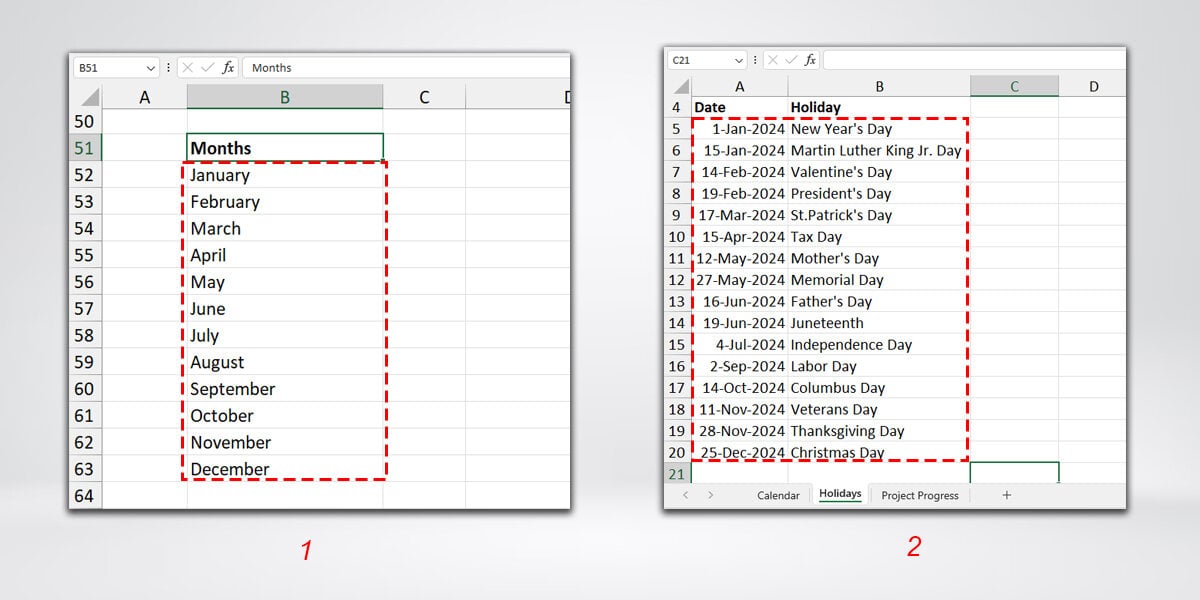
Task: Click the enter checkmark icon in right formula bar
Action: pyautogui.click(x=791, y=60)
